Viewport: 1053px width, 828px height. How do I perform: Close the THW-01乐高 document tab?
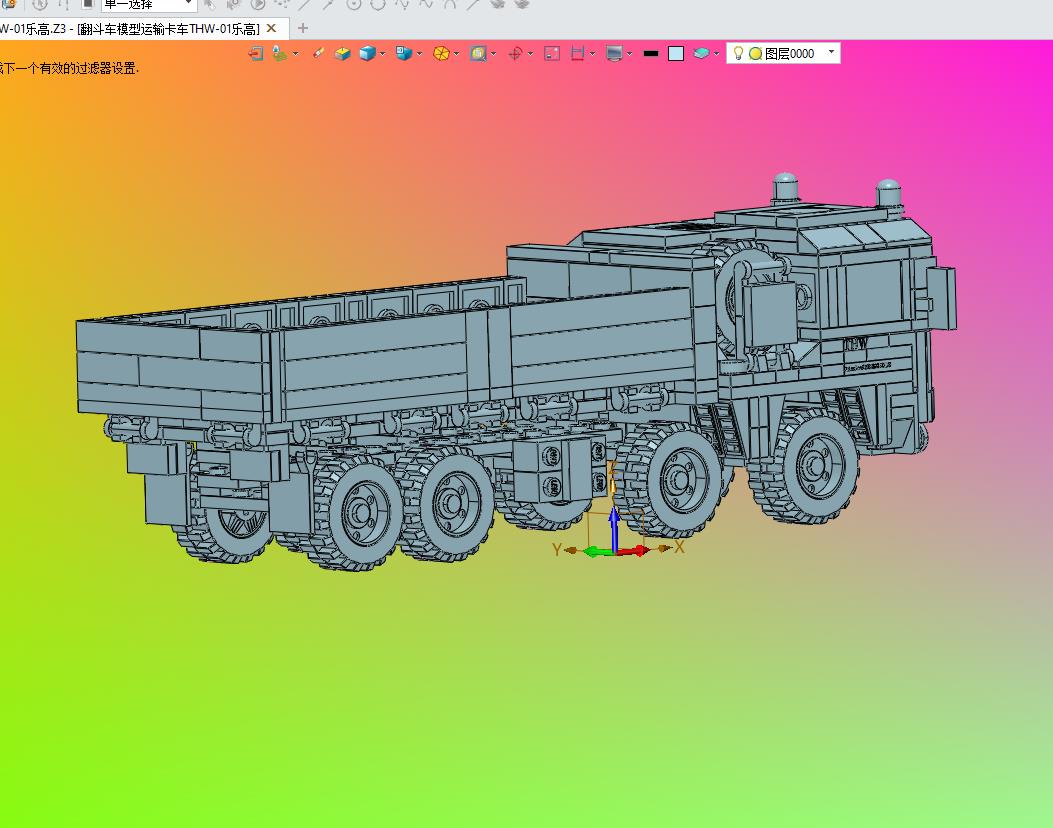point(271,28)
